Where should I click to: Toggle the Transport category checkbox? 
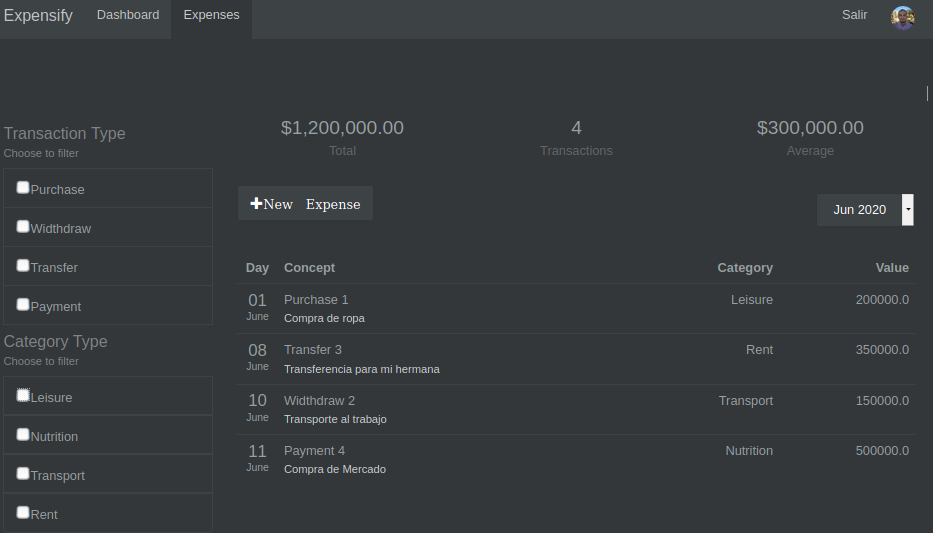point(23,474)
